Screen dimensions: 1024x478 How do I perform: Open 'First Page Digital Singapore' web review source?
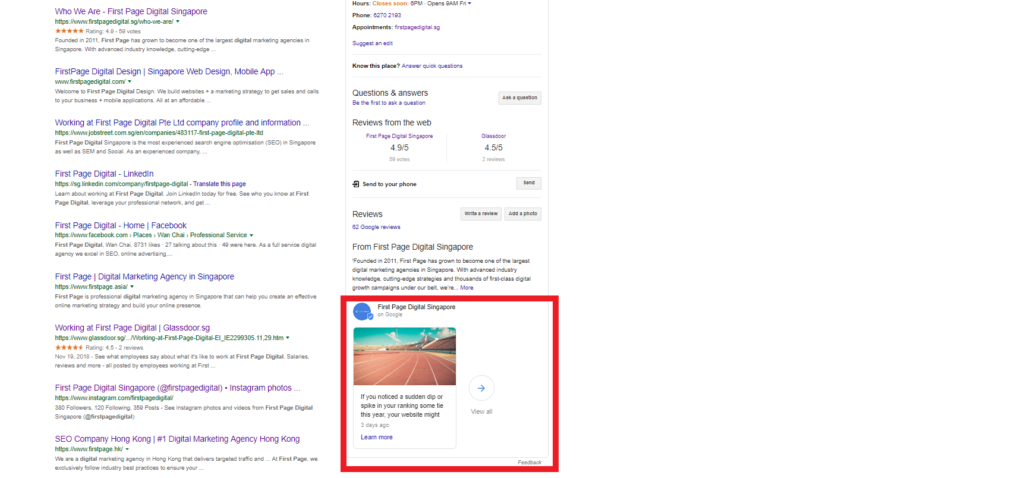[399, 136]
